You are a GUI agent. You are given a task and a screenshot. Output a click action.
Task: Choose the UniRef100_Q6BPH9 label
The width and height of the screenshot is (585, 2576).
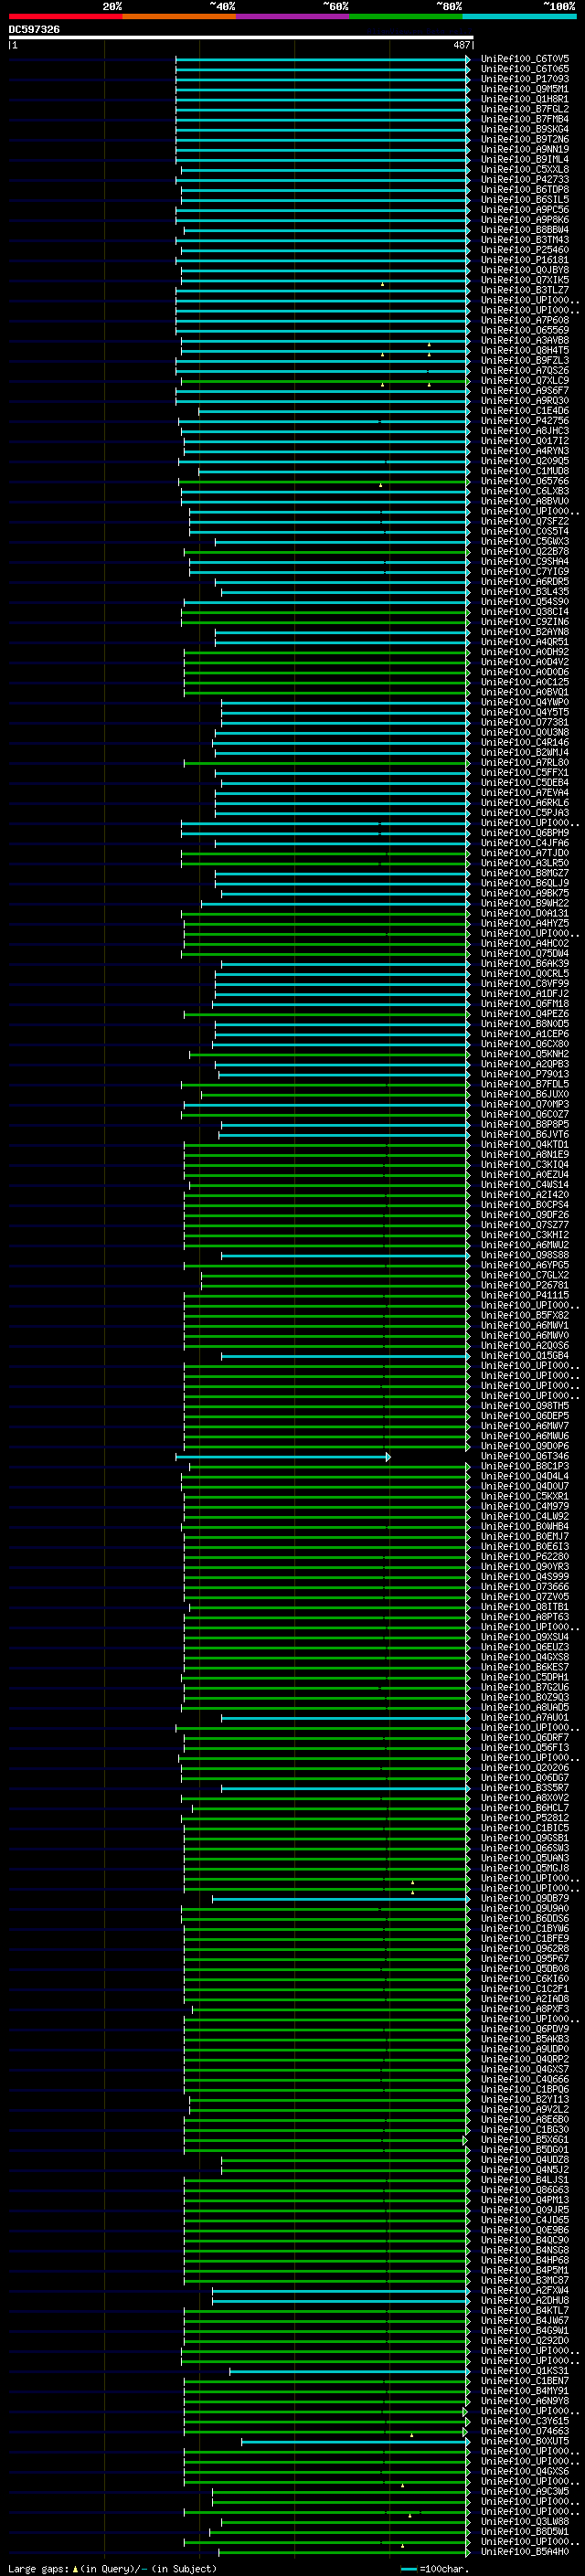pyautogui.click(x=525, y=833)
